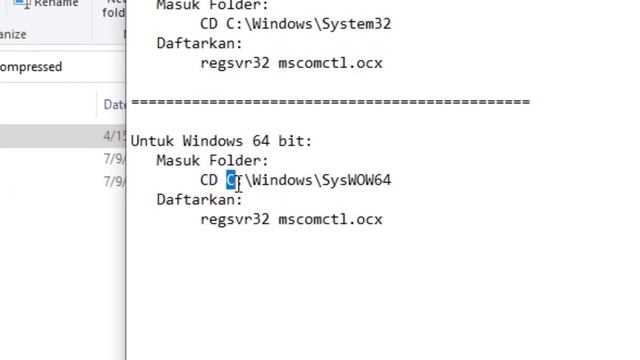The width and height of the screenshot is (640, 360).
Task: Click mscomctl.ocx in the bottom line
Action: coord(331,220)
